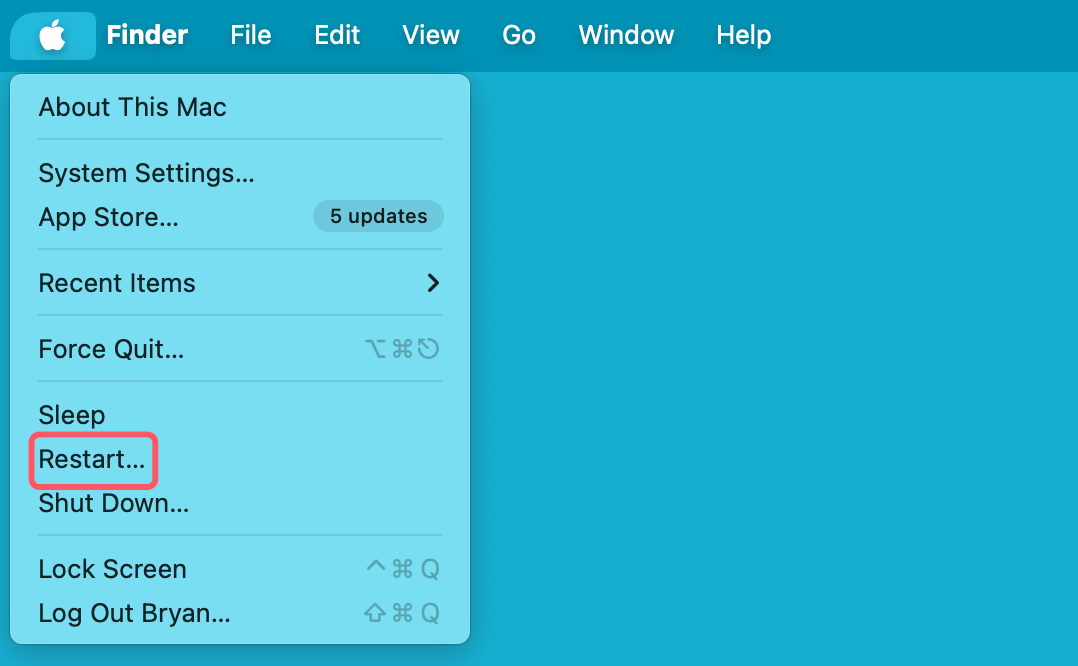Image resolution: width=1078 pixels, height=666 pixels.
Task: Open the Finder menu
Action: coord(147,35)
